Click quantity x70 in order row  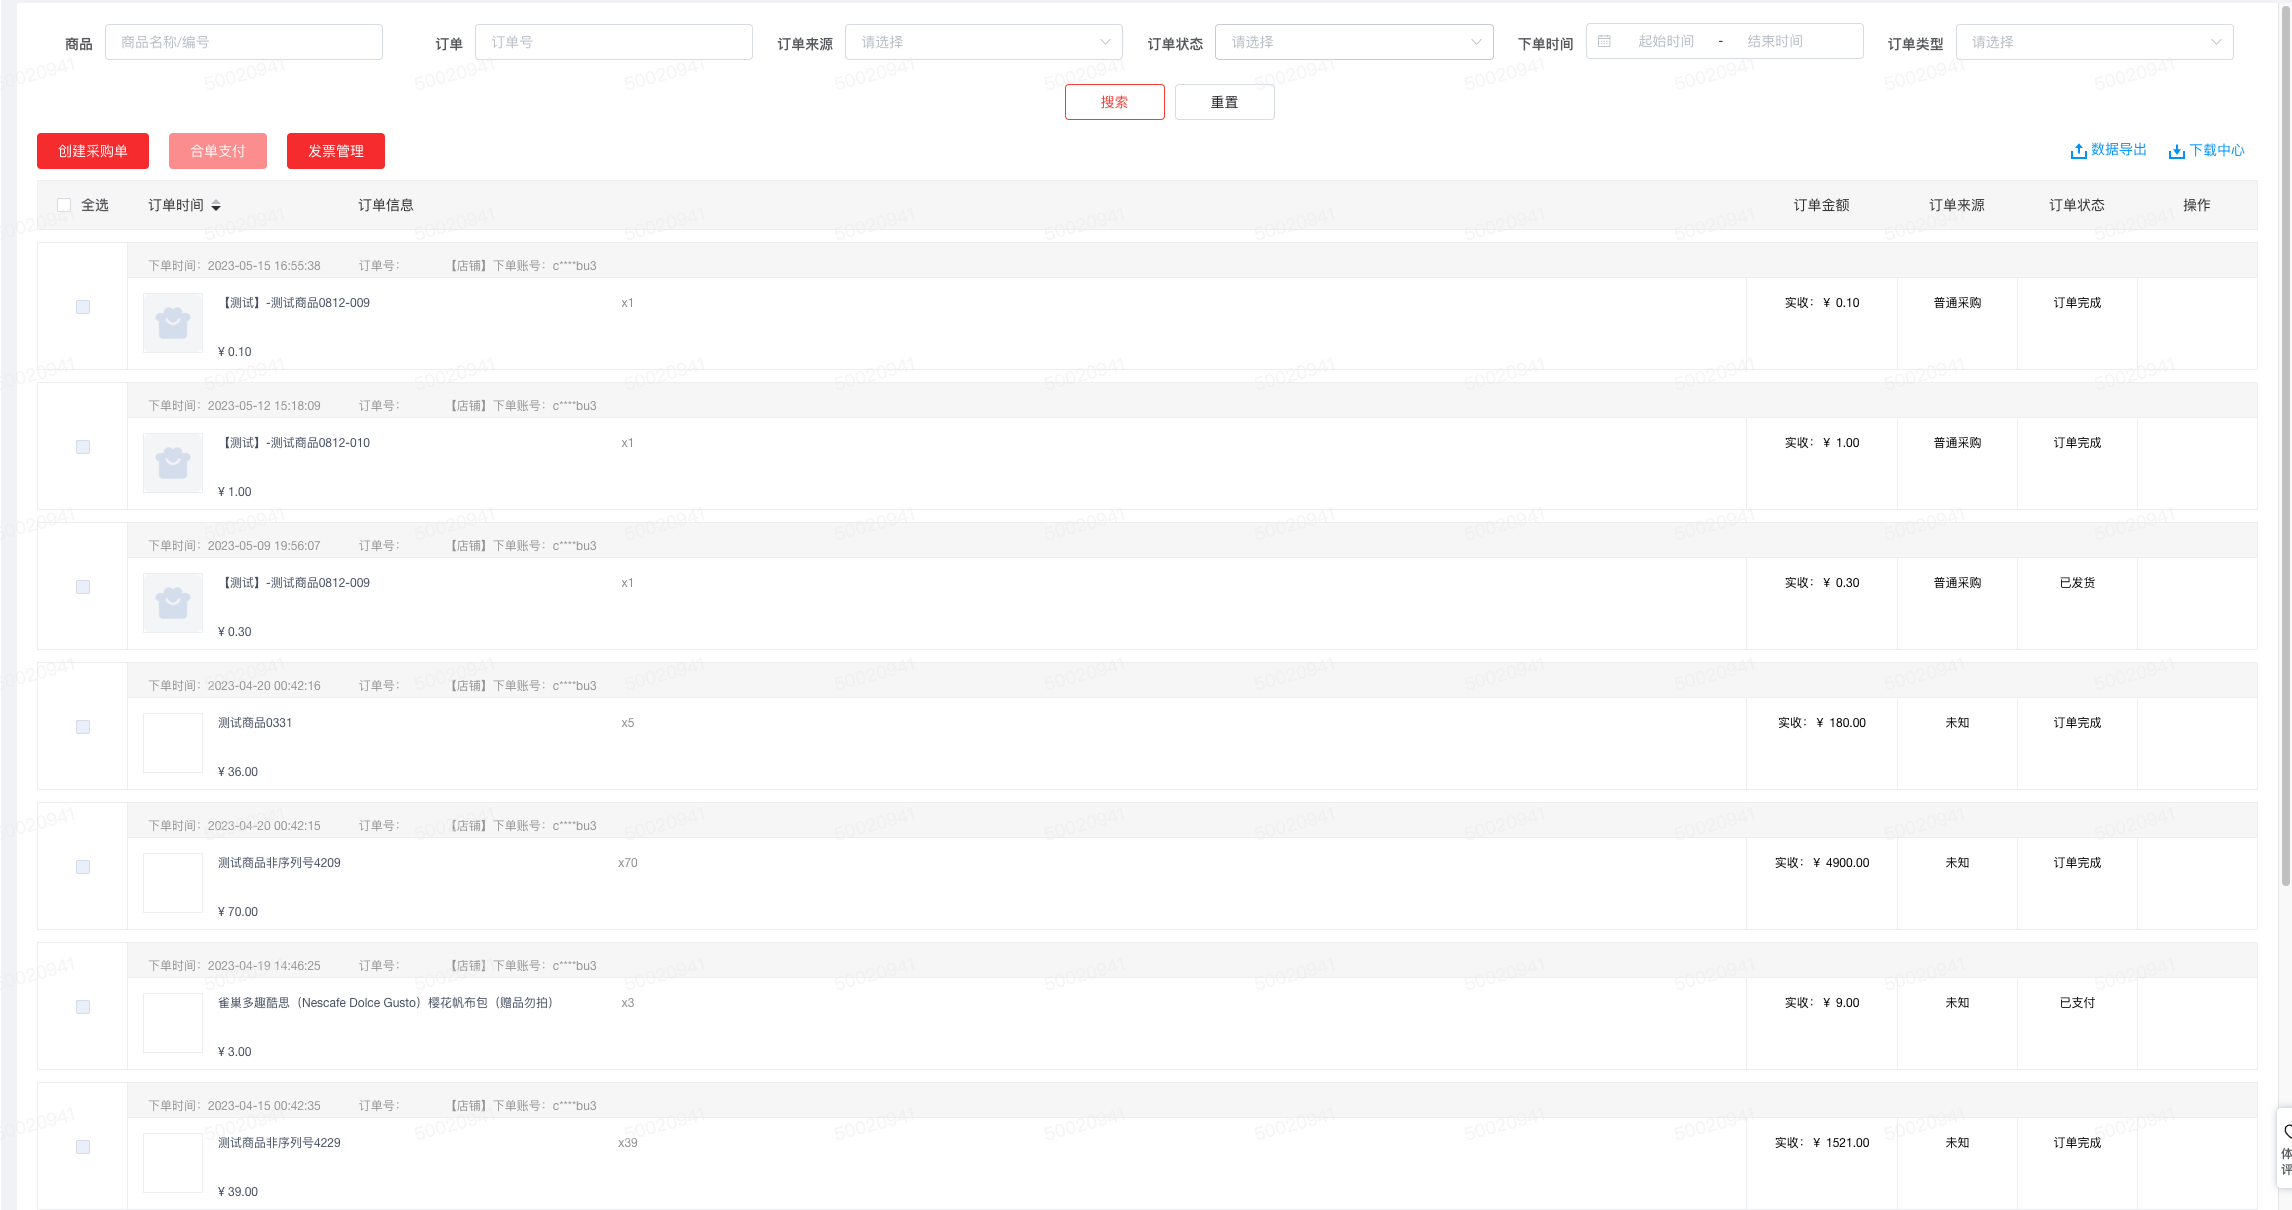tap(628, 863)
